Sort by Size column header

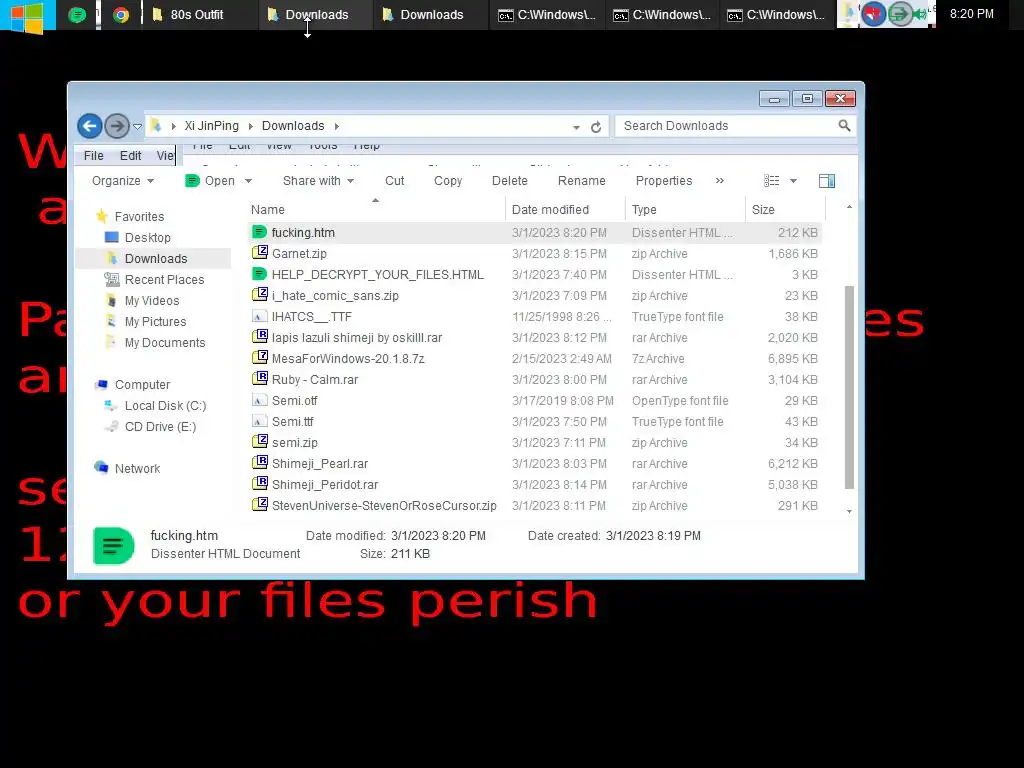tap(785, 210)
